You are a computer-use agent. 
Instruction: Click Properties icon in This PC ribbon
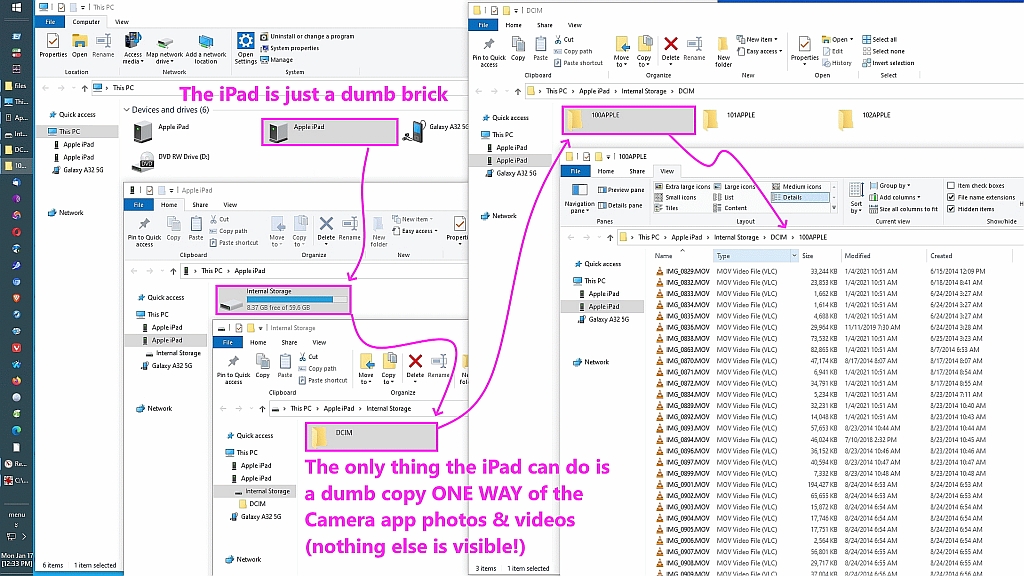[53, 45]
